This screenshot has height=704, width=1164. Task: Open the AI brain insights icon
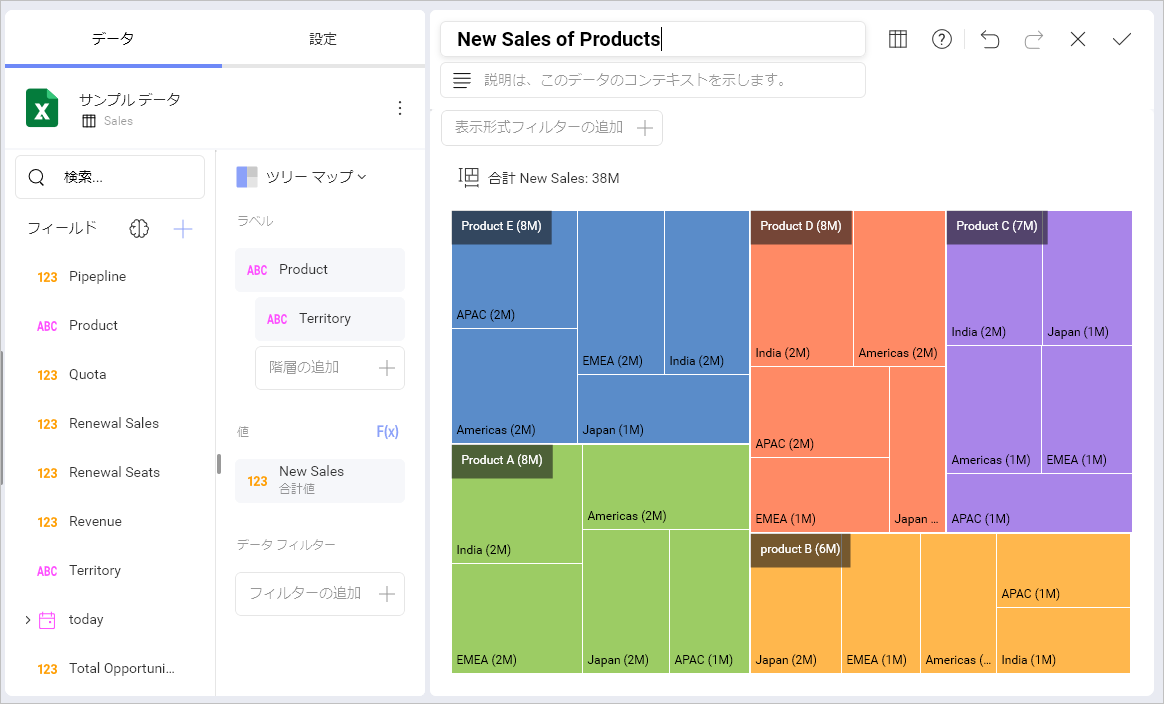tap(139, 229)
